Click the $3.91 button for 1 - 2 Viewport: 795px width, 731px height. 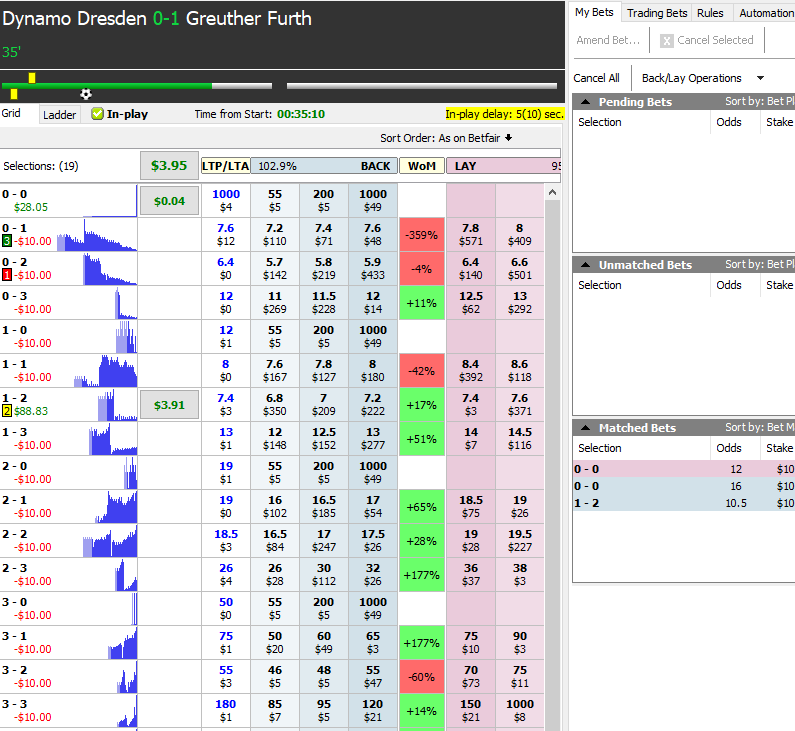pyautogui.click(x=169, y=405)
